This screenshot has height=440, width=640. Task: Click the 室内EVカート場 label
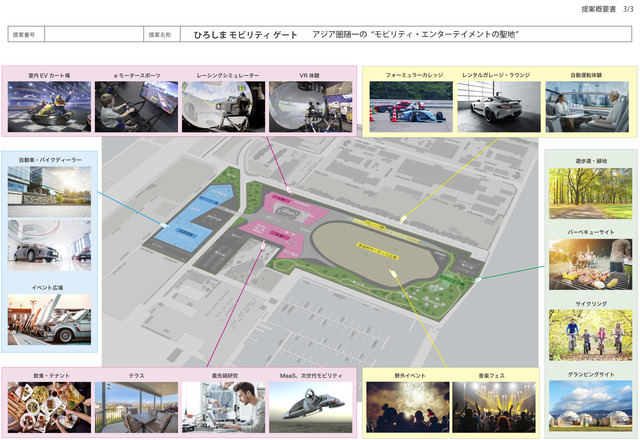49,76
